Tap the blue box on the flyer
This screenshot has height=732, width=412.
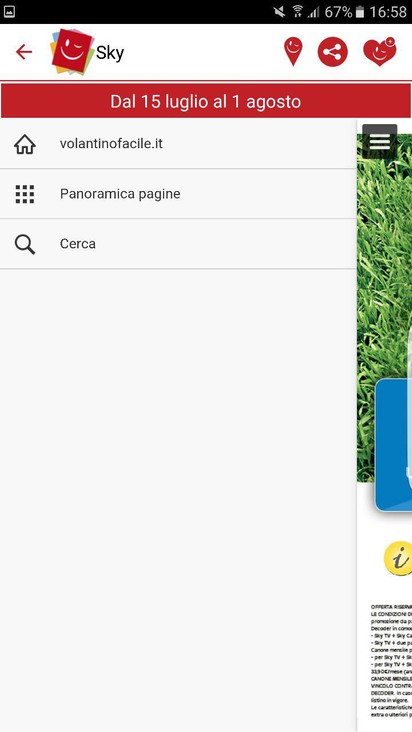[x=393, y=445]
